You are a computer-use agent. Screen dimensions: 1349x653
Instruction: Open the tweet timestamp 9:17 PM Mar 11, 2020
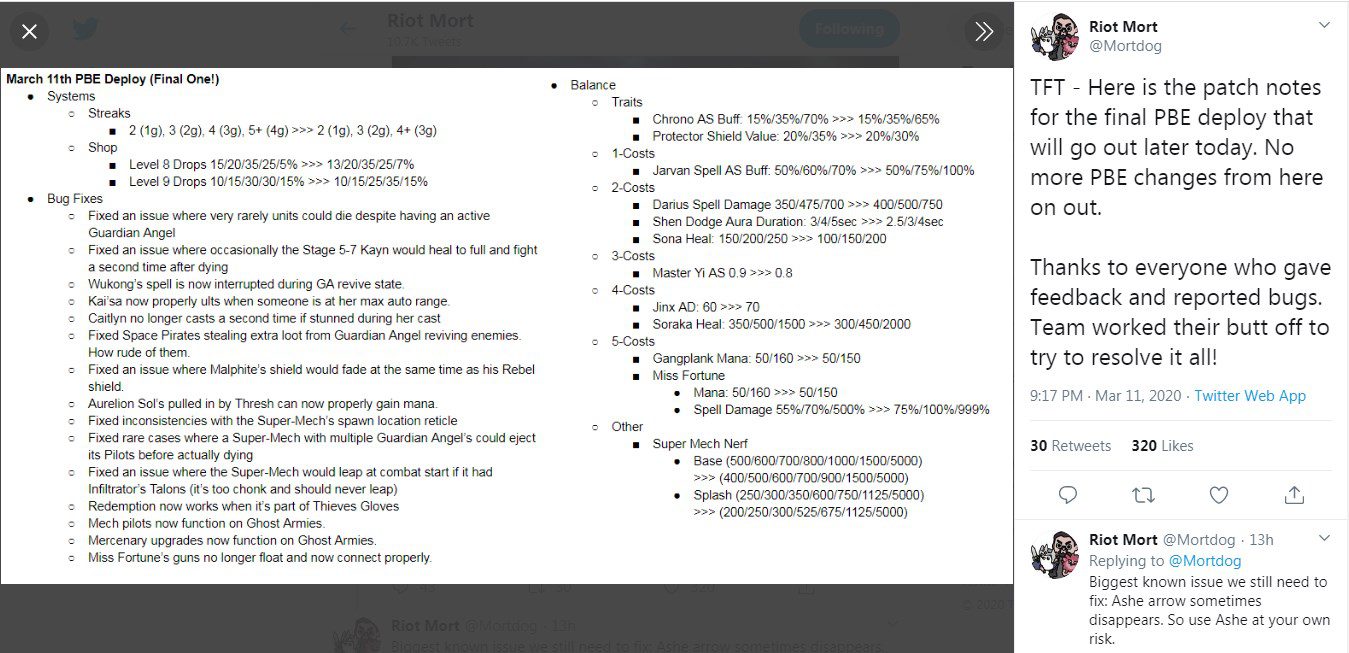coord(1105,396)
